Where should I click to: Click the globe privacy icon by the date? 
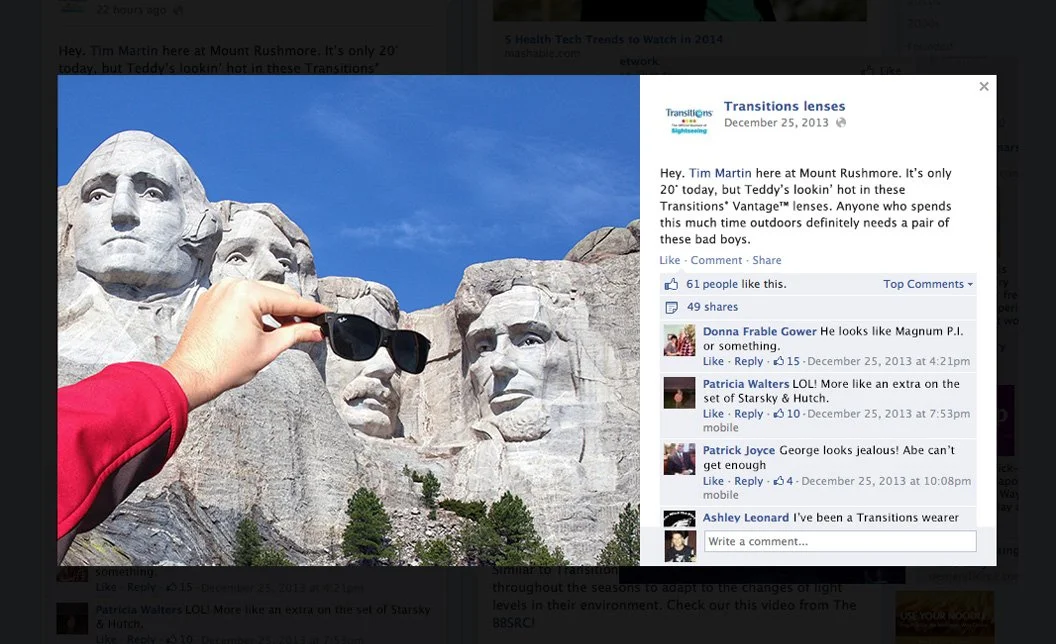pyautogui.click(x=840, y=123)
